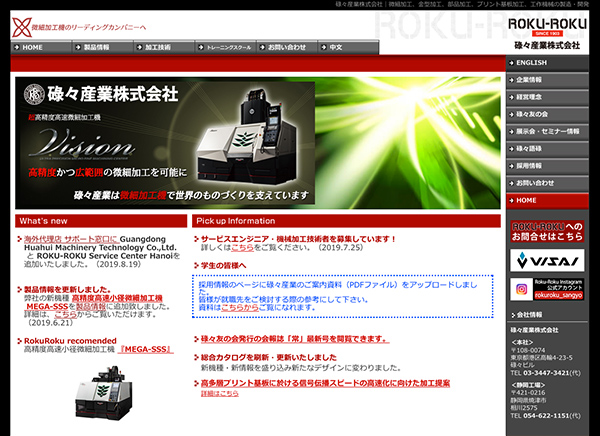Open the VISAI banner
Image resolution: width=600 pixels, height=436 pixels.
(x=547, y=260)
